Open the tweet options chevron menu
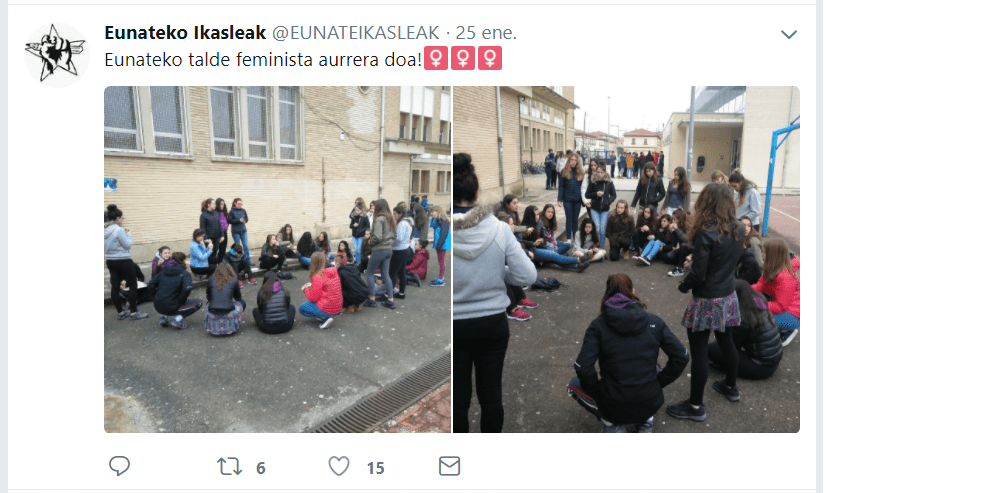Image resolution: width=999 pixels, height=493 pixels. pos(789,34)
